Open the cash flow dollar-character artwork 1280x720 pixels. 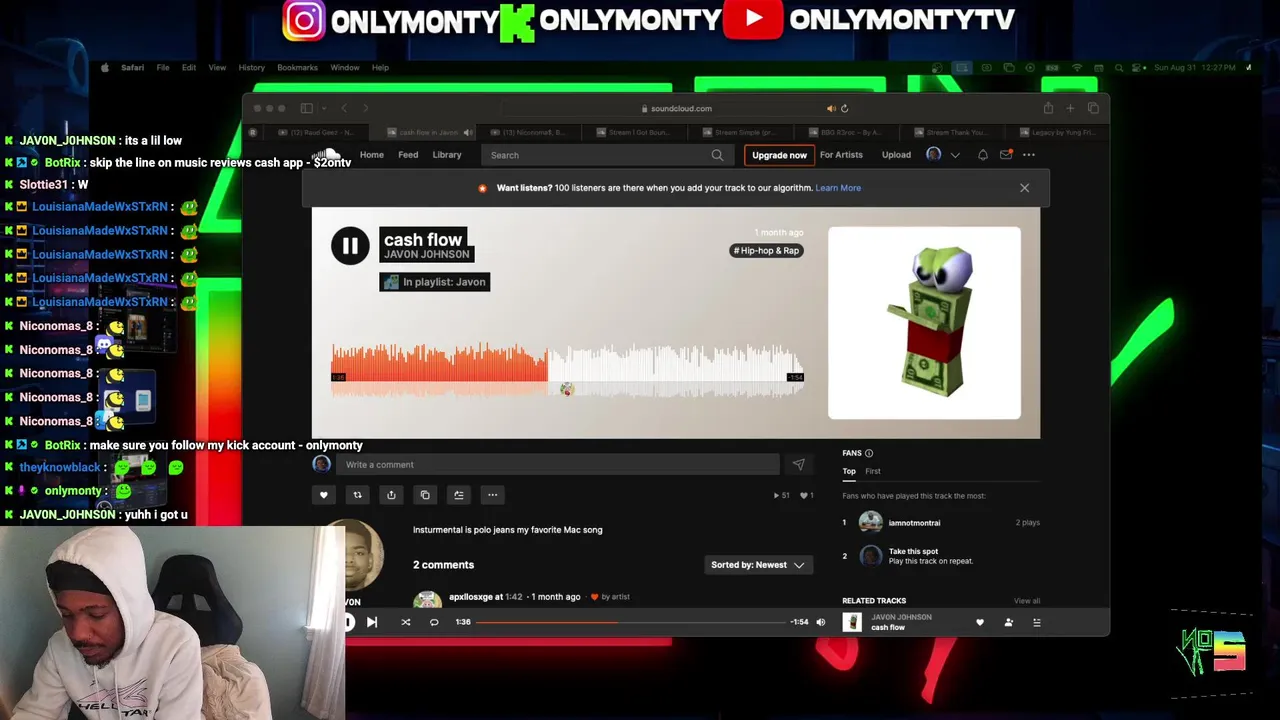click(924, 322)
